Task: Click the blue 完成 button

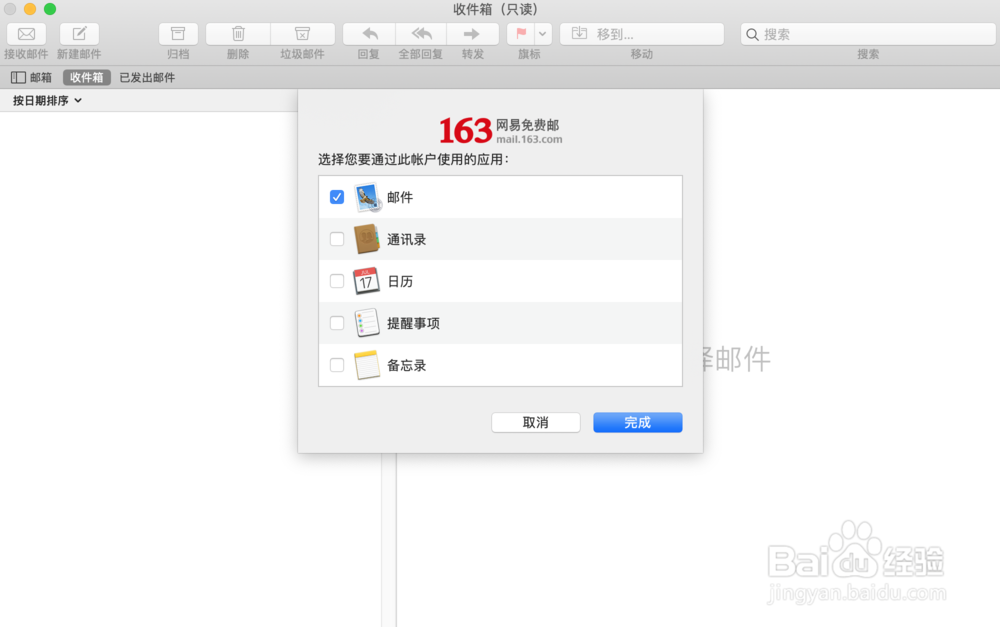Action: (638, 422)
